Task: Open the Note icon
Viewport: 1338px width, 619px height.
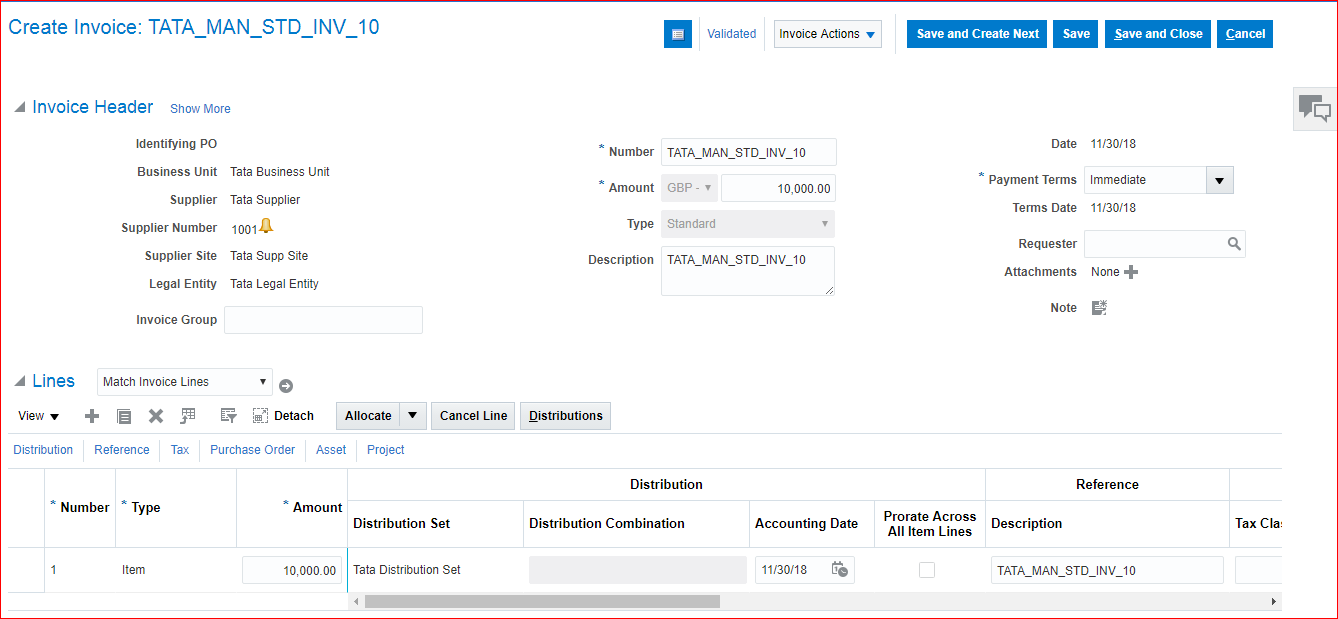Action: tap(1099, 308)
